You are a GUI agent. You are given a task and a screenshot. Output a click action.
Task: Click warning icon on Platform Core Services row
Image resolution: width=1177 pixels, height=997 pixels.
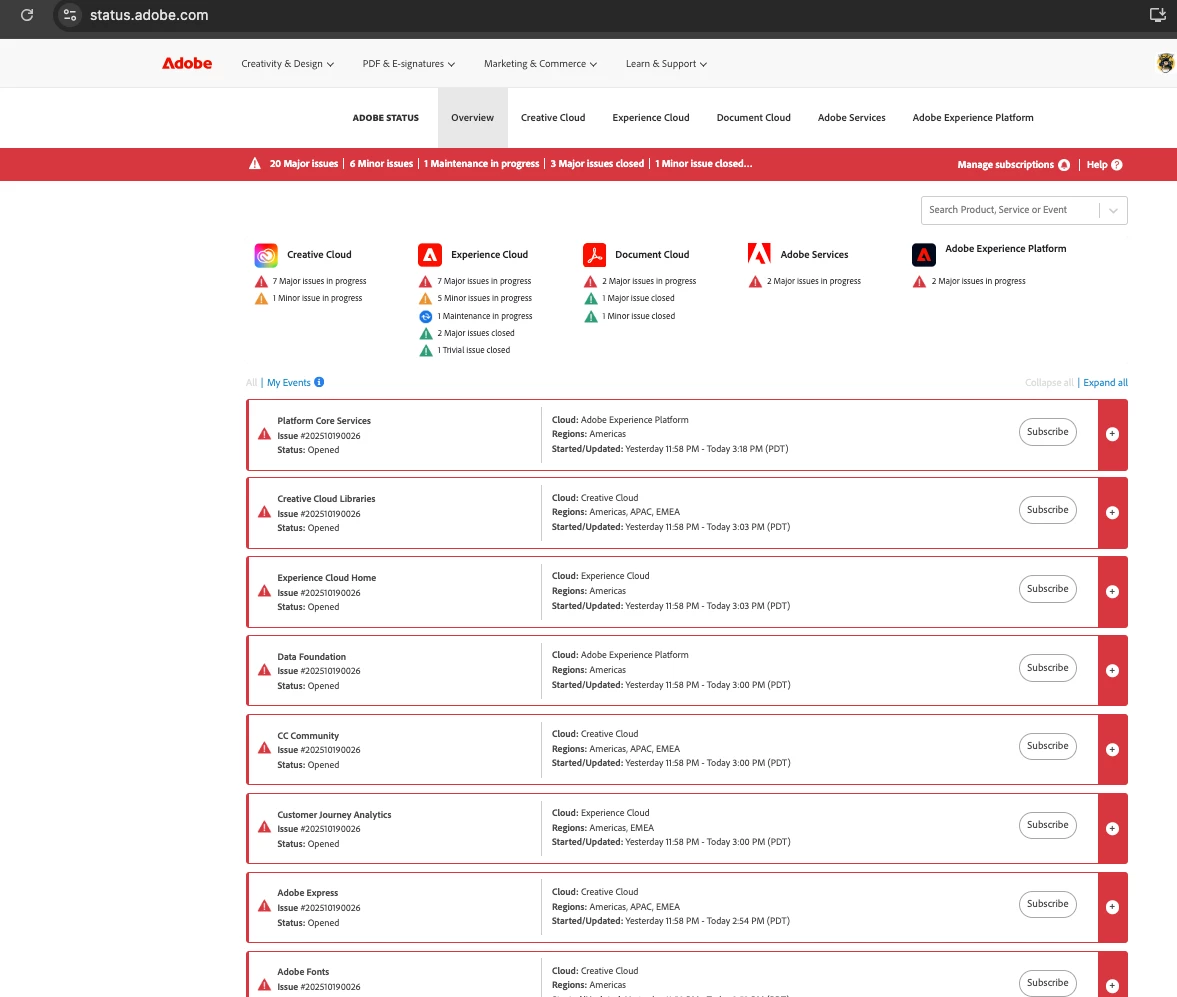point(264,435)
